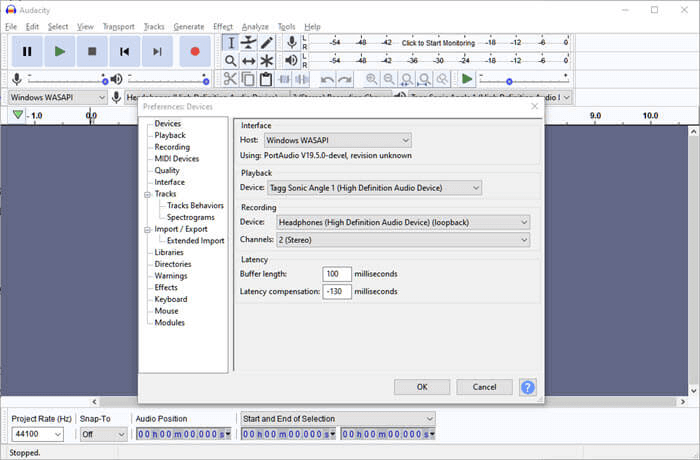Open the Playback Device dropdown

coord(374,187)
